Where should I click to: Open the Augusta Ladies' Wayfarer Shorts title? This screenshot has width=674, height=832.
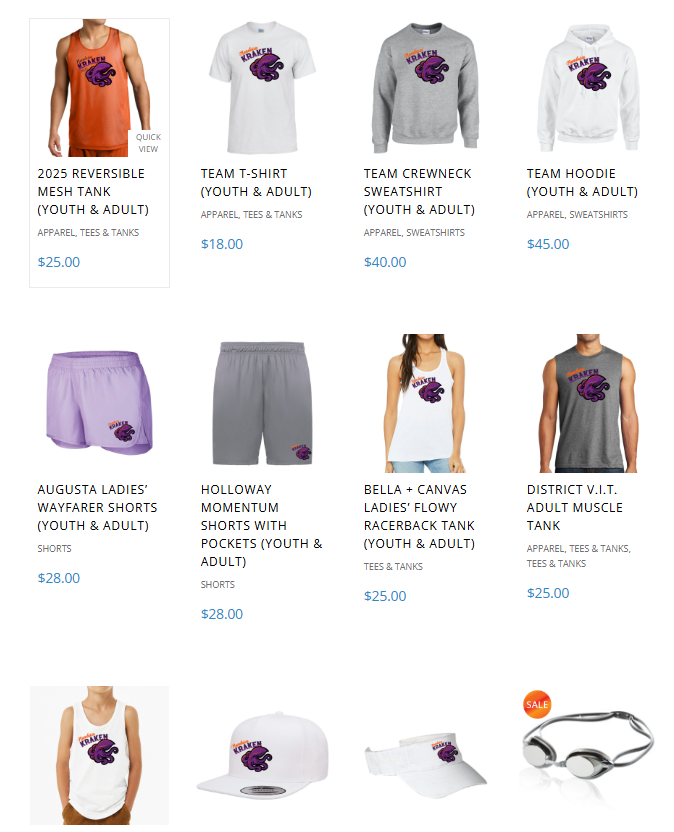(x=97, y=507)
